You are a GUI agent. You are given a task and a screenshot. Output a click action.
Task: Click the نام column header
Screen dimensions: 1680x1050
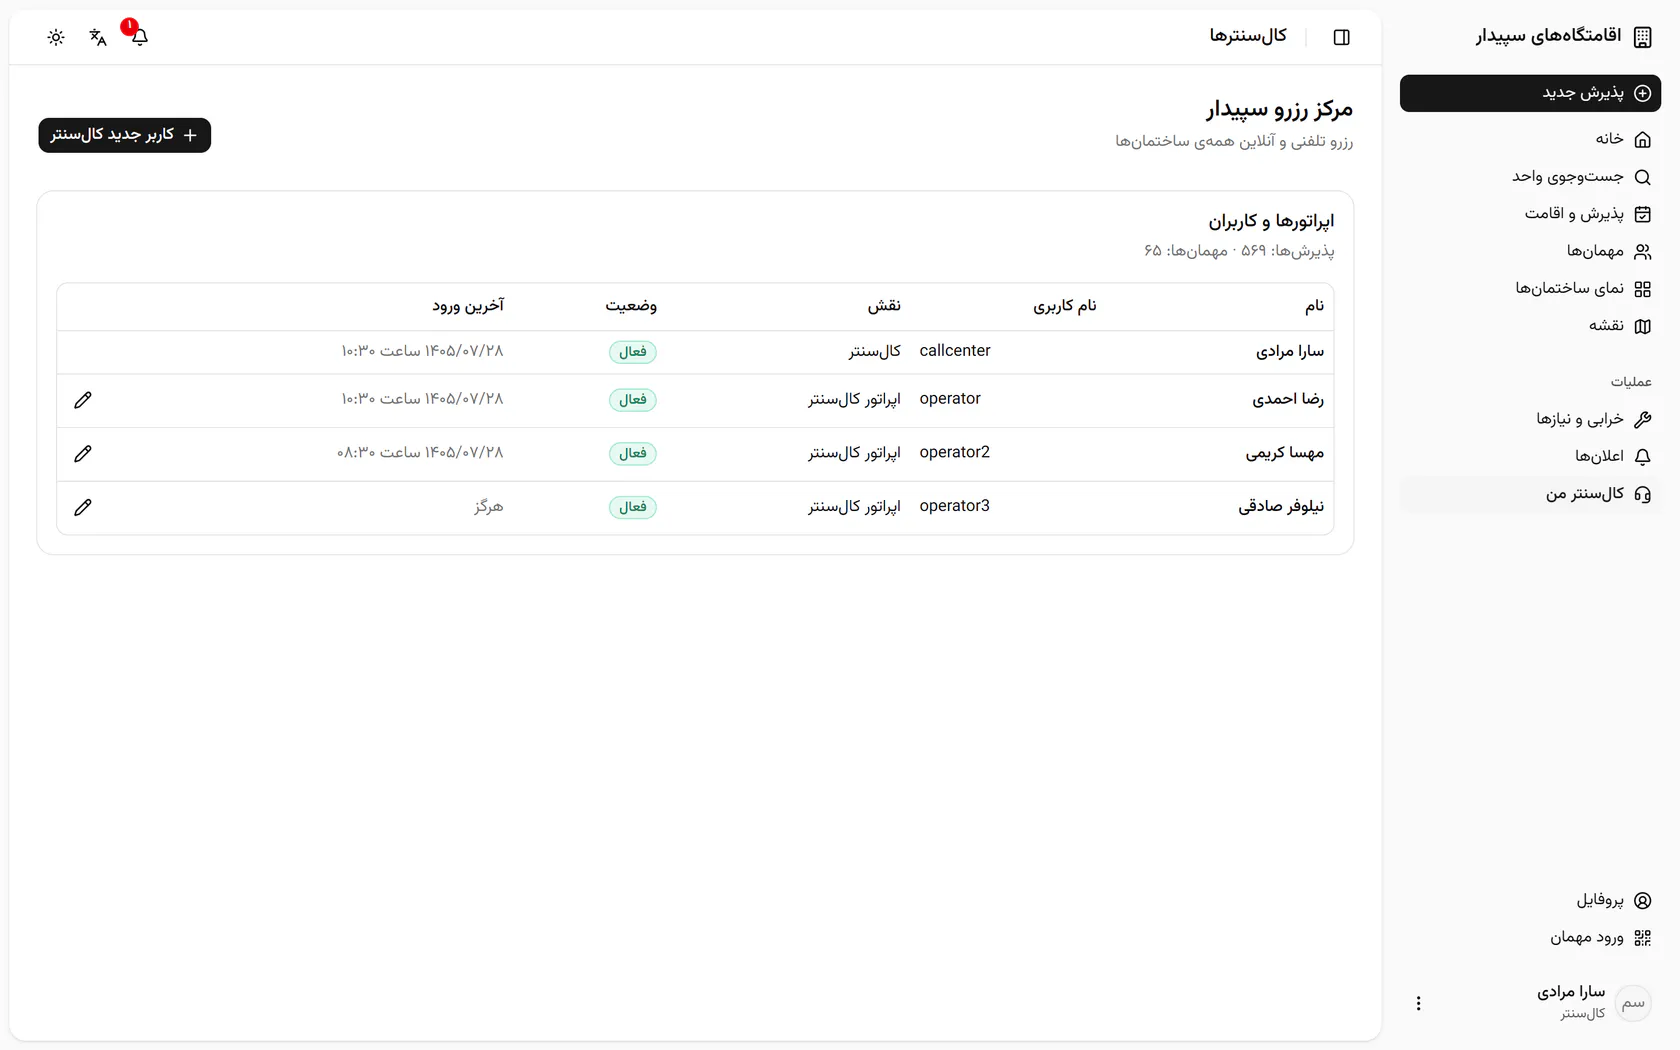tap(1314, 306)
